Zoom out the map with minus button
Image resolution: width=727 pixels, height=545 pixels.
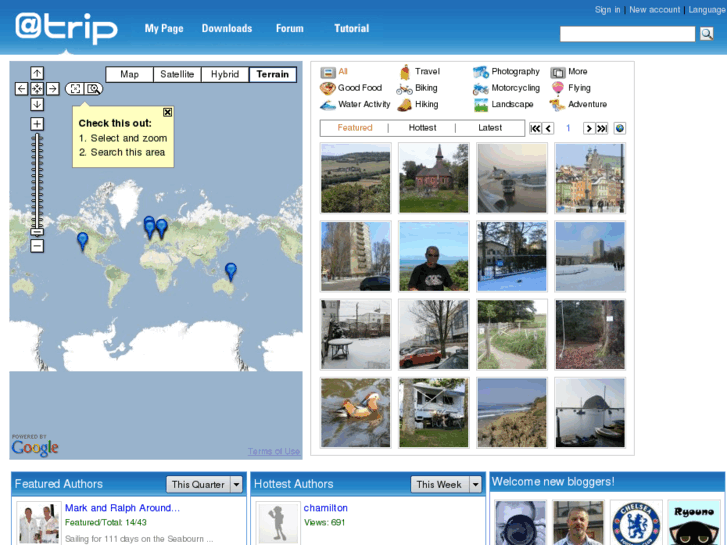(37, 246)
